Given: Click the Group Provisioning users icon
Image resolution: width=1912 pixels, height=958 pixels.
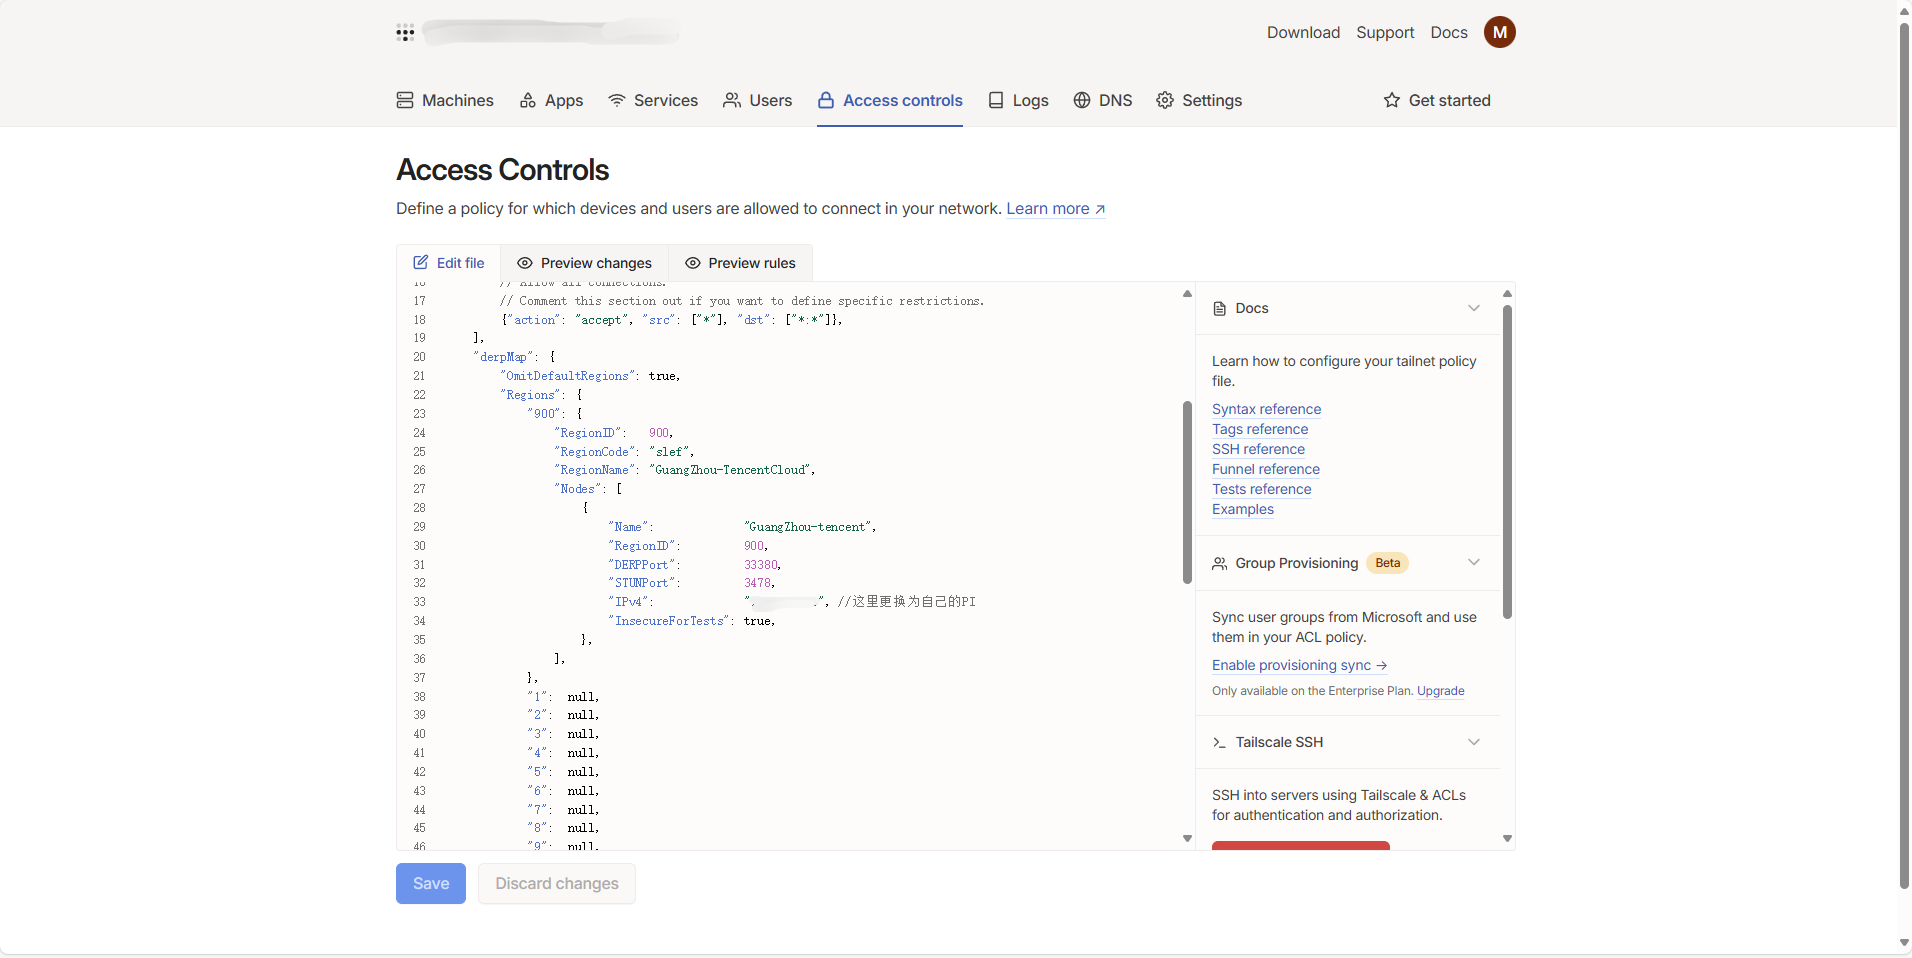Looking at the screenshot, I should point(1219,563).
